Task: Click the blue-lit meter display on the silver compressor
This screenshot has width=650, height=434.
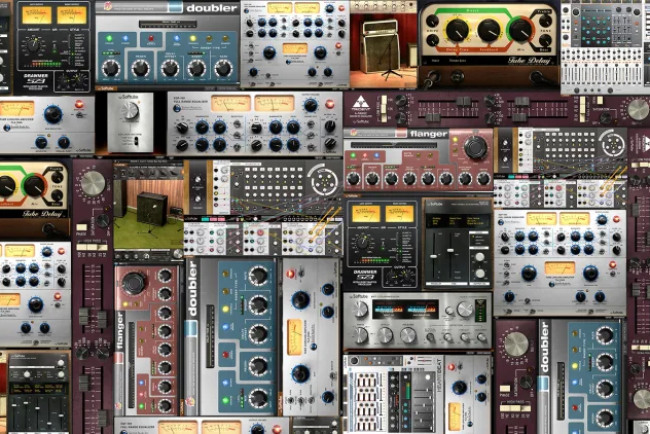Action: (x=405, y=310)
